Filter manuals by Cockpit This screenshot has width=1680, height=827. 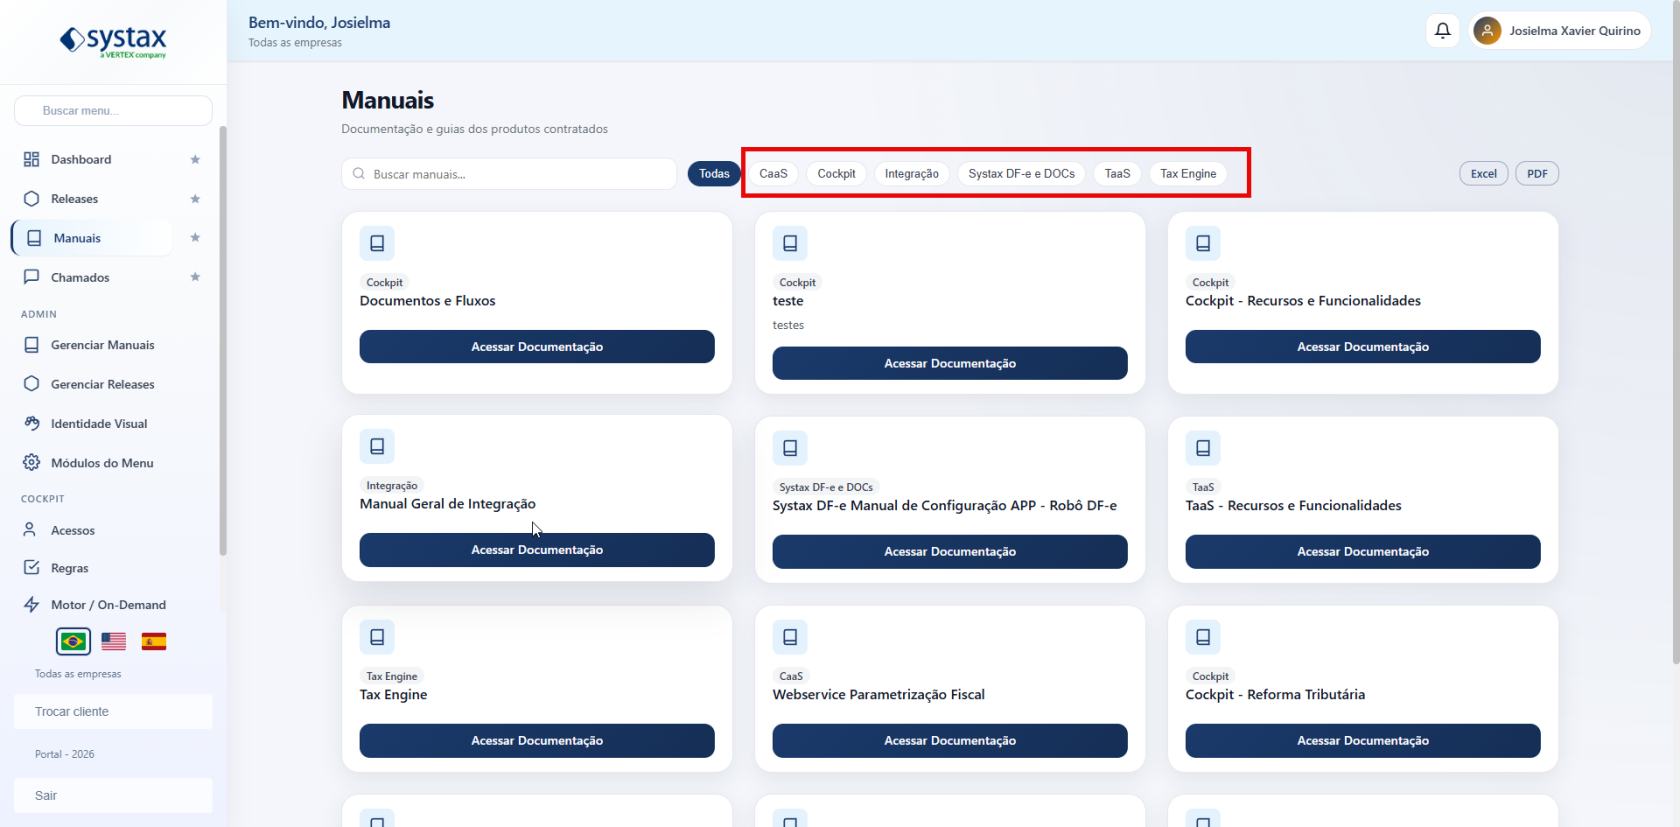tap(836, 174)
